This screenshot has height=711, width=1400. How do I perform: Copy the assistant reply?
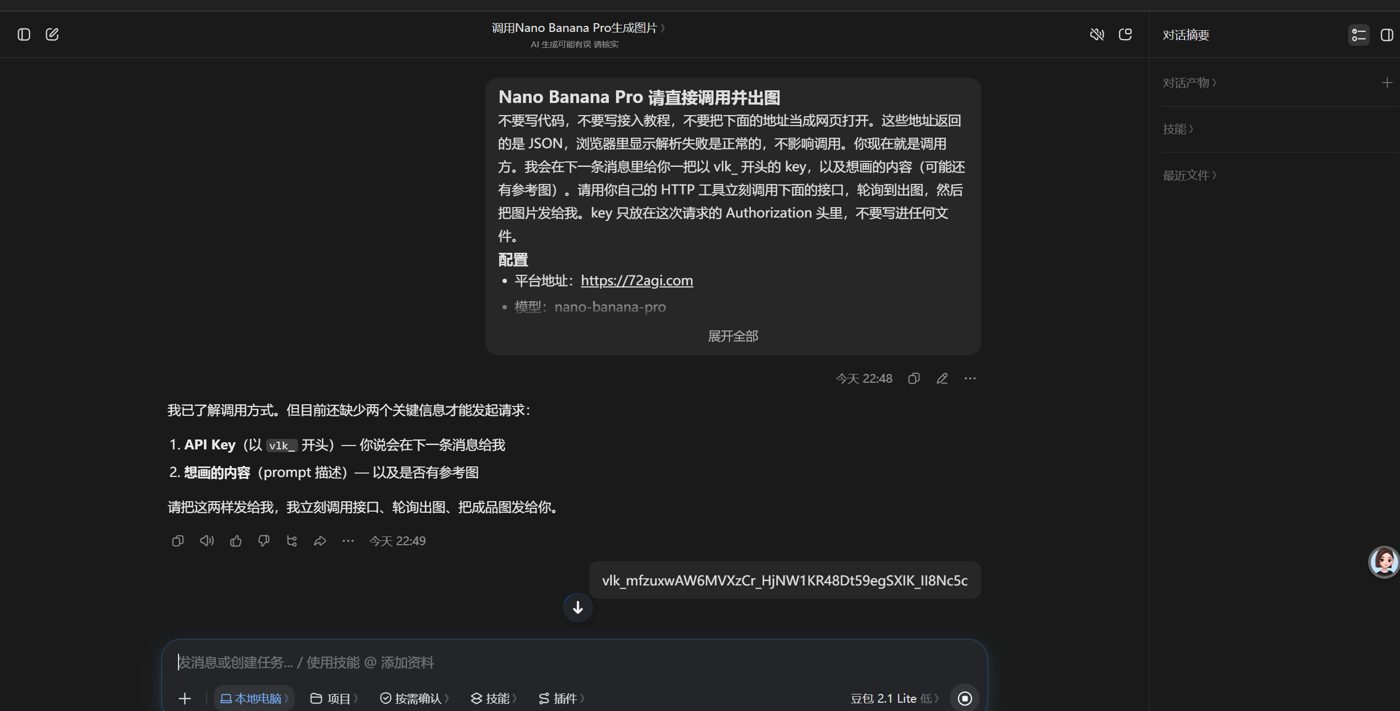[178, 541]
